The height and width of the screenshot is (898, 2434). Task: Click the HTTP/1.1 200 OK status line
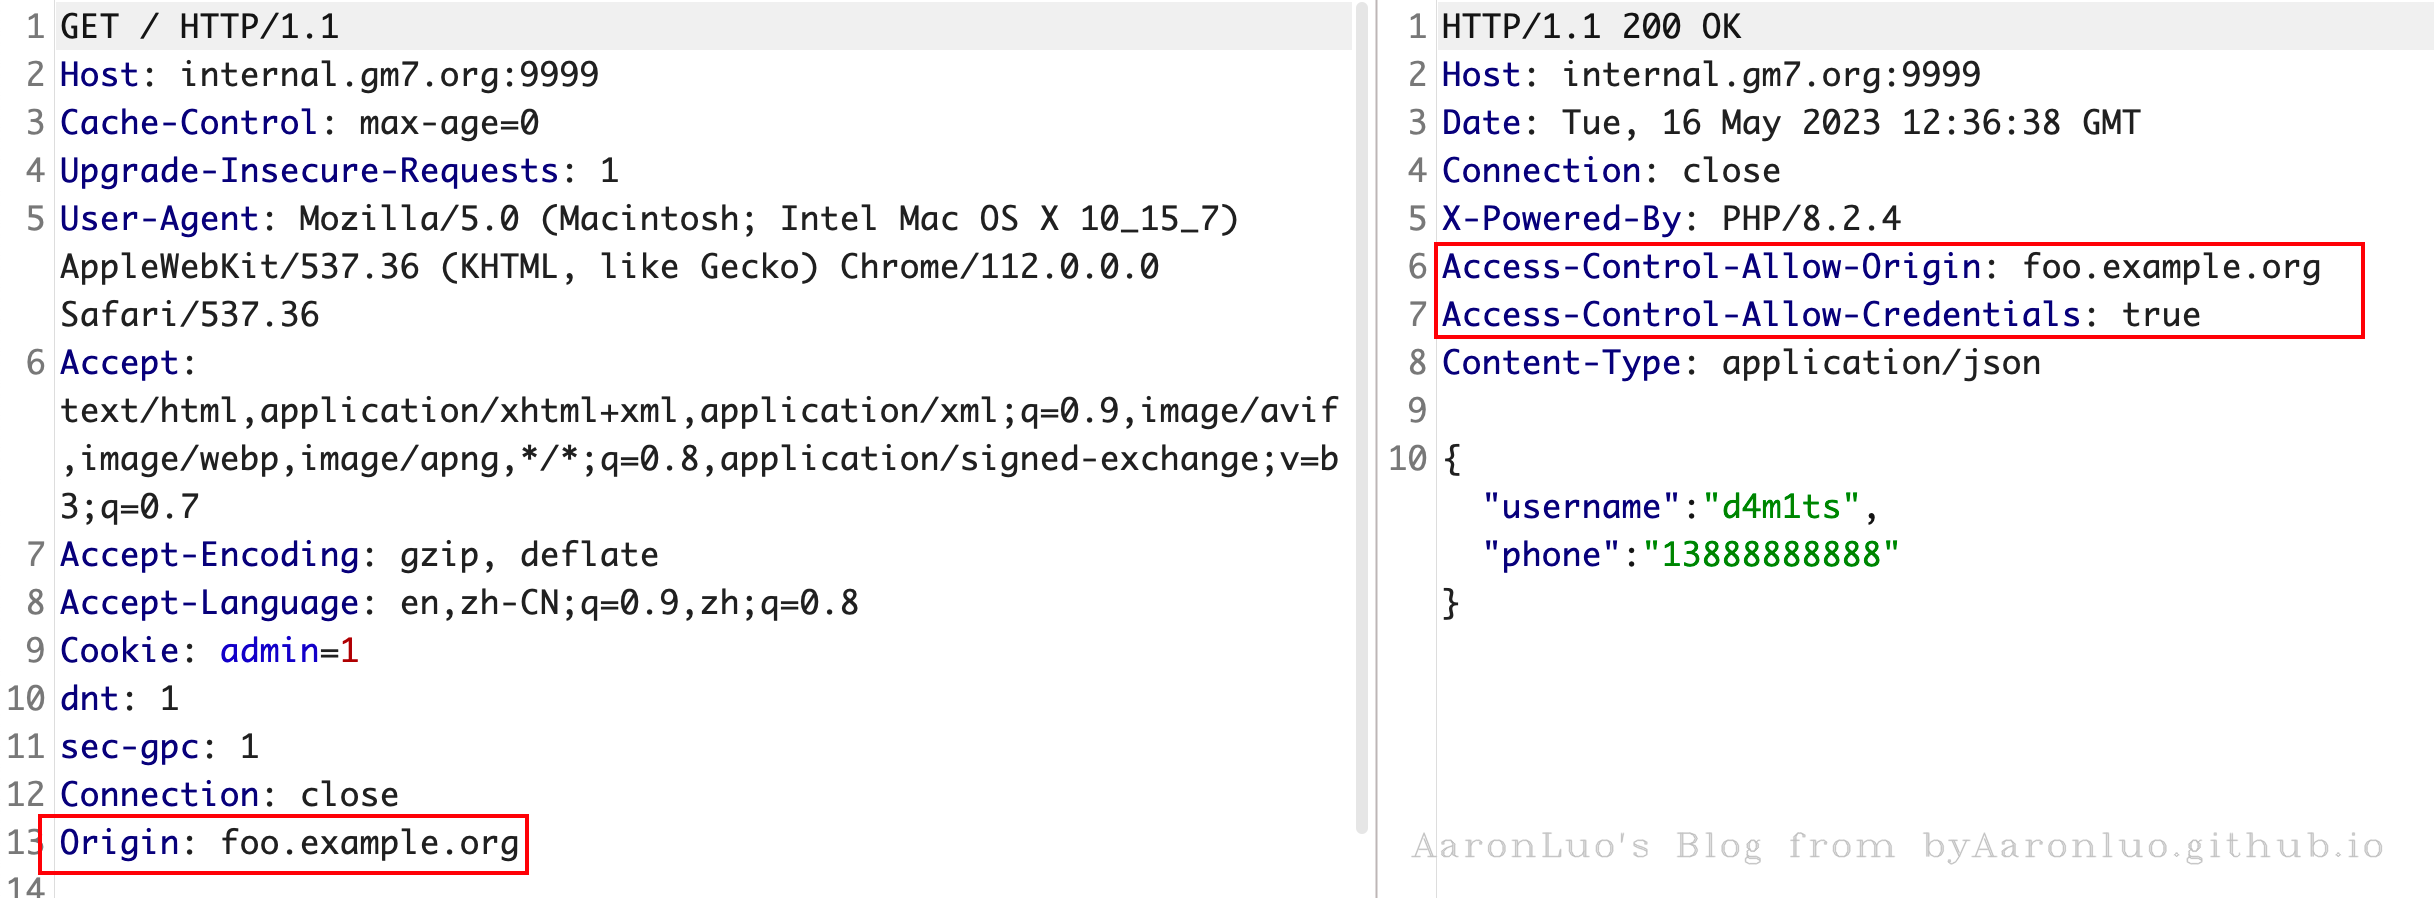pos(1590,27)
